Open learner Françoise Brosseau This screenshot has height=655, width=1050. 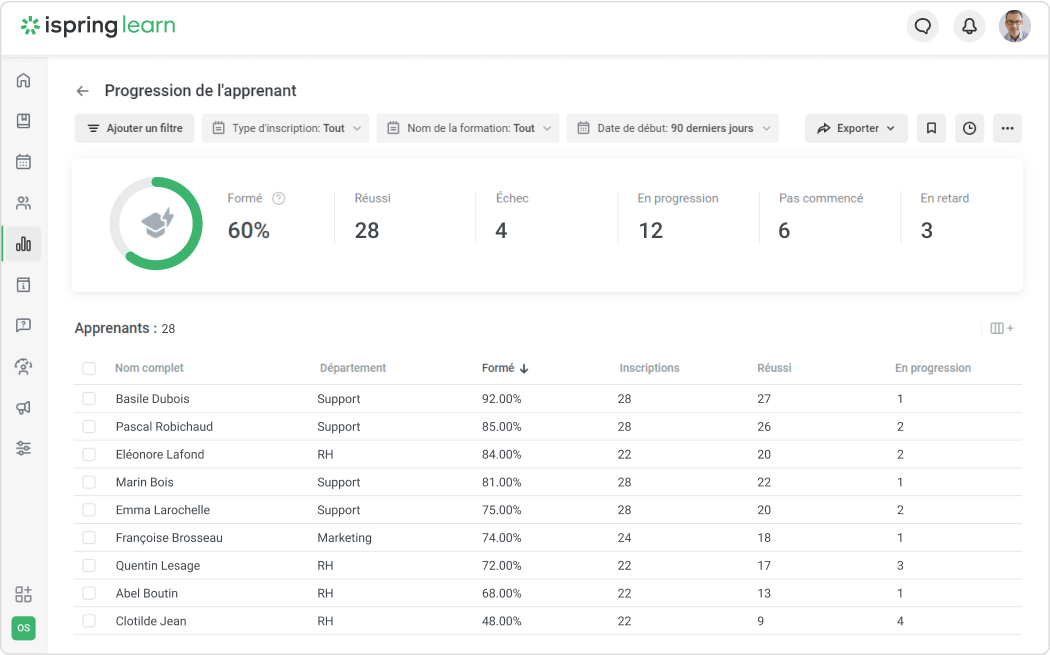coord(169,538)
